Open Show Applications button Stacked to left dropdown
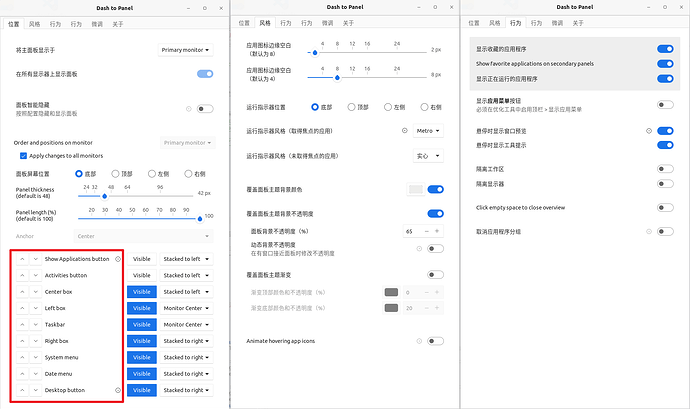 186,259
